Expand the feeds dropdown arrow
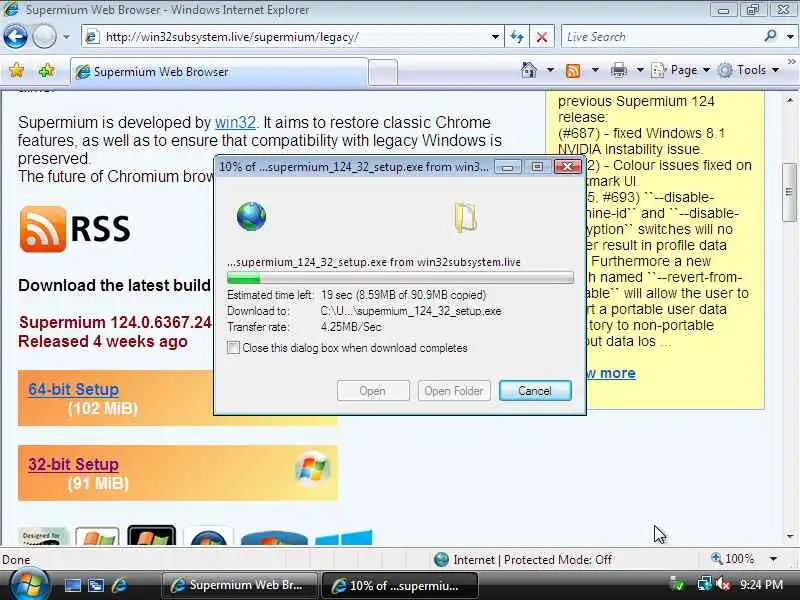Viewport: 800px width, 600px height. coord(595,70)
